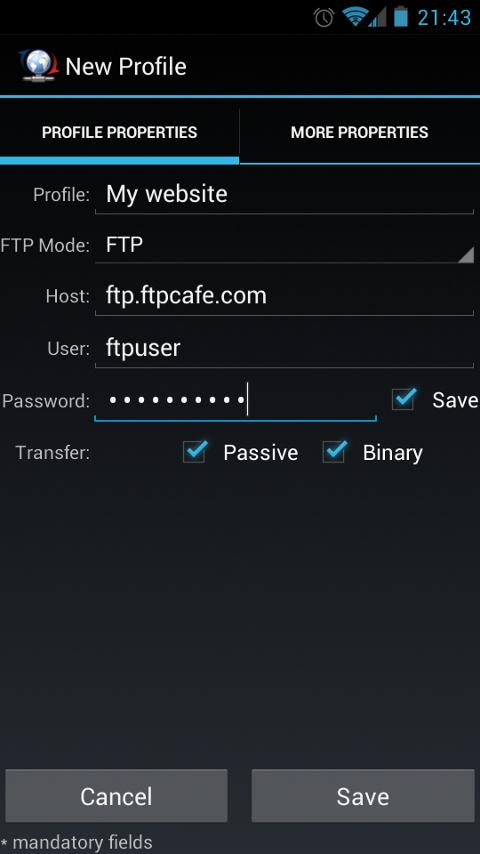Tap the FTP Mode spinner arrow
The image size is (480, 854).
465,255
